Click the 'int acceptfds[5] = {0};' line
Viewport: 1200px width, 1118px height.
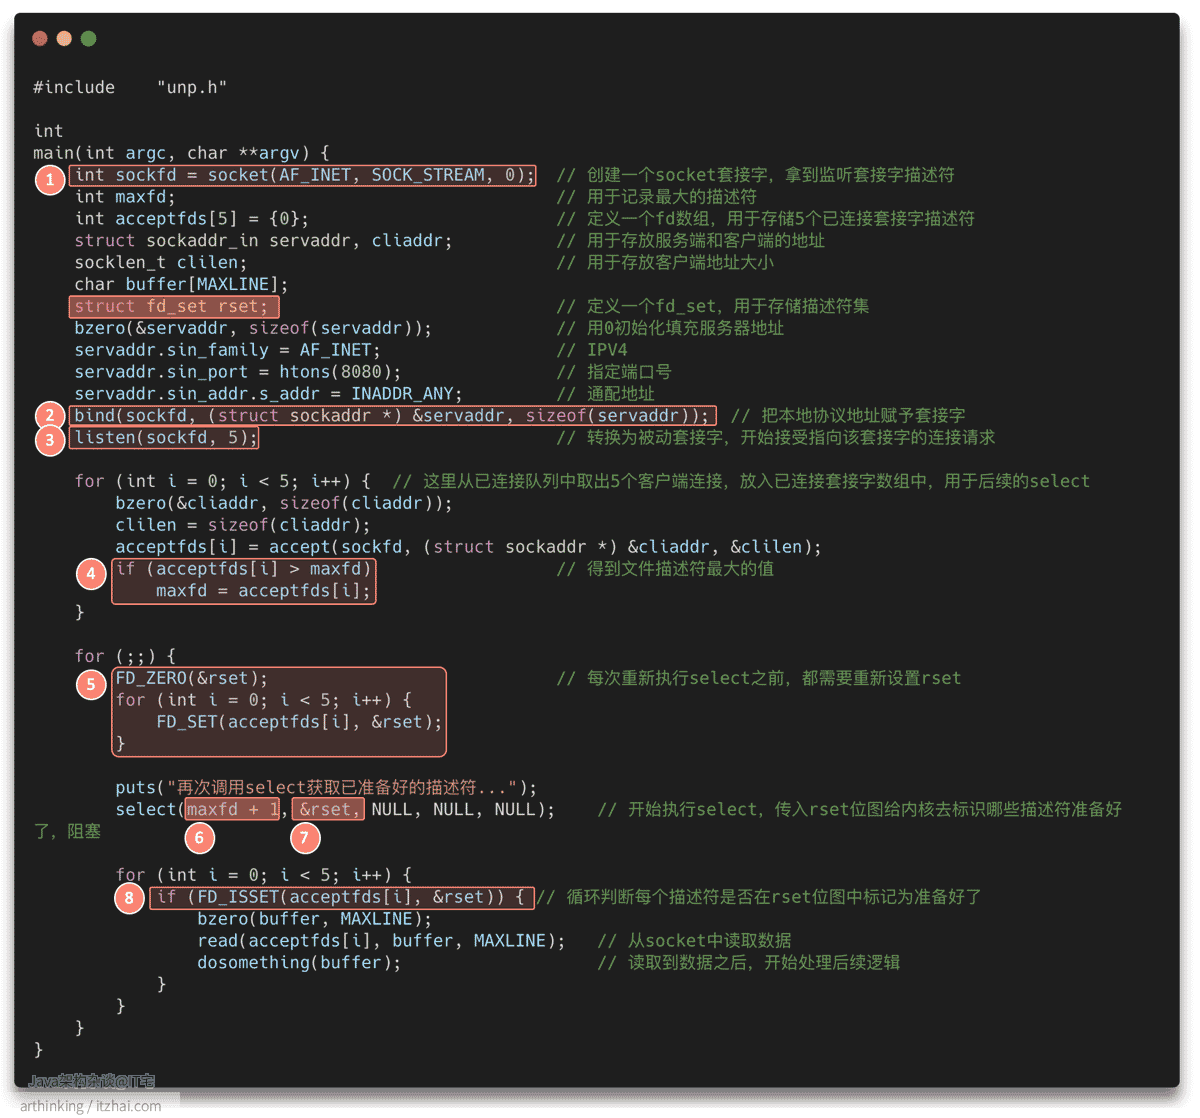tap(192, 219)
